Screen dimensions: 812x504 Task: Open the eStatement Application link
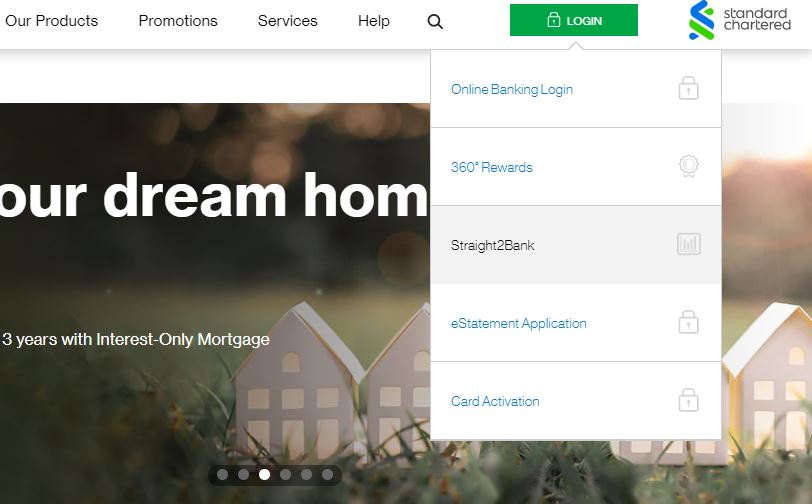(x=519, y=323)
